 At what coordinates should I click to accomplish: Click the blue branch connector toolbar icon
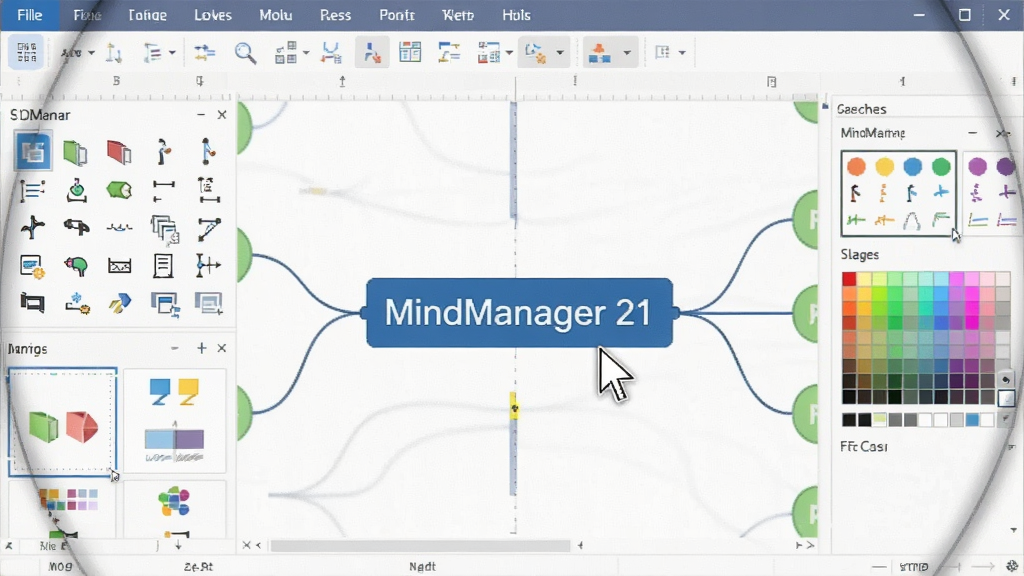(331, 53)
